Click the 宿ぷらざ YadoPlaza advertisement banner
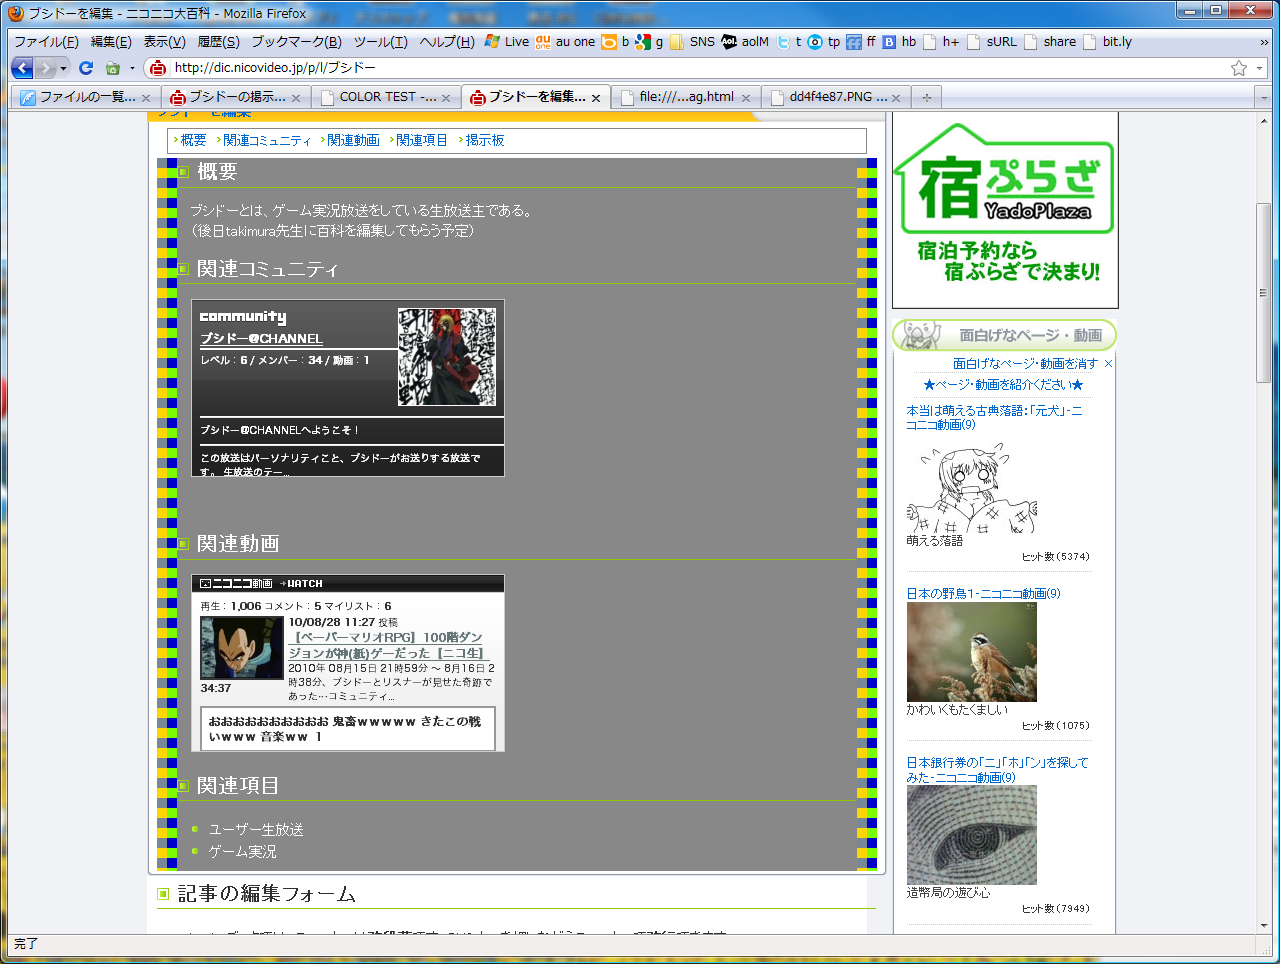This screenshot has height=964, width=1280. click(x=1005, y=210)
